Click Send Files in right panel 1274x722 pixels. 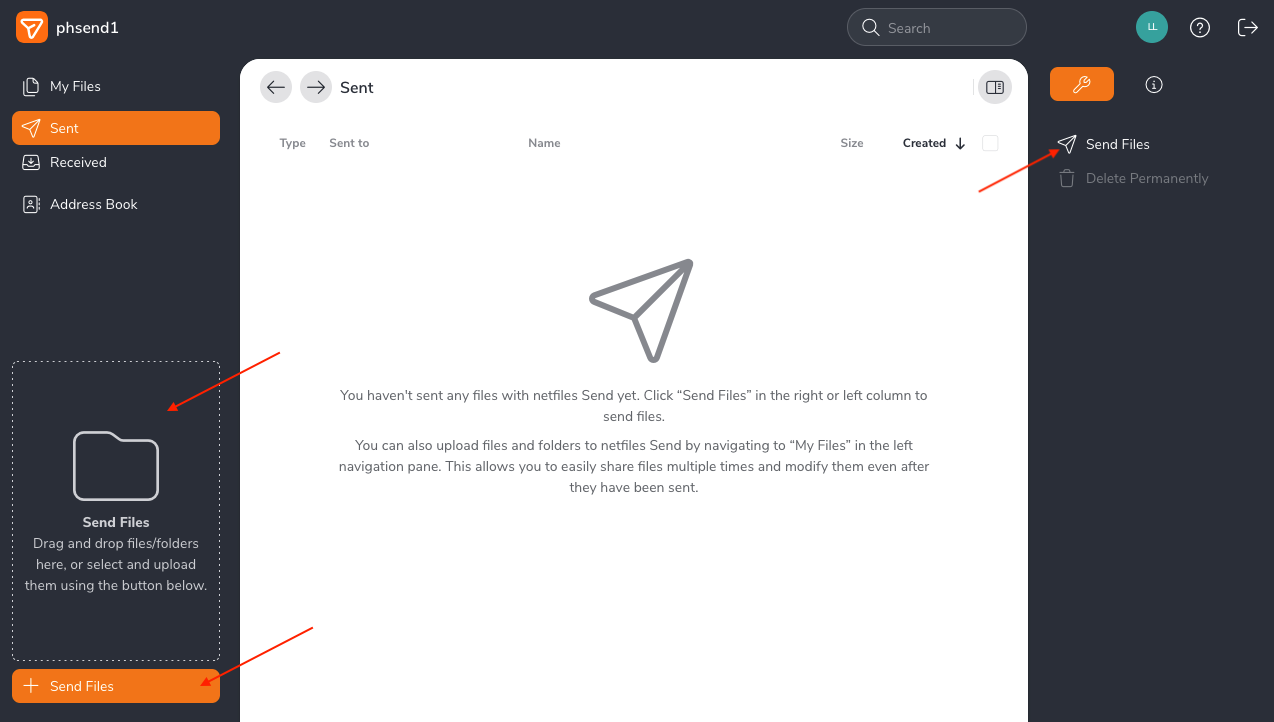(x=1117, y=144)
